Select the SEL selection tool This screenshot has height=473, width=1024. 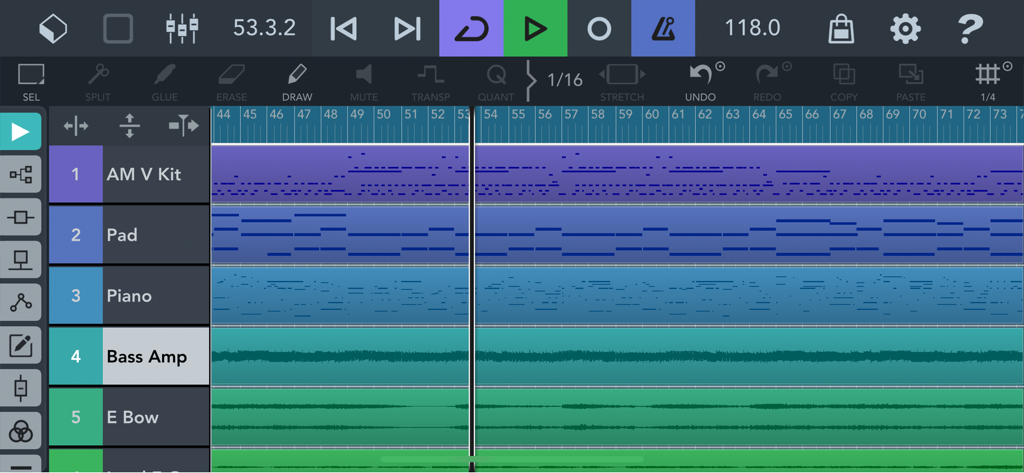click(x=31, y=82)
